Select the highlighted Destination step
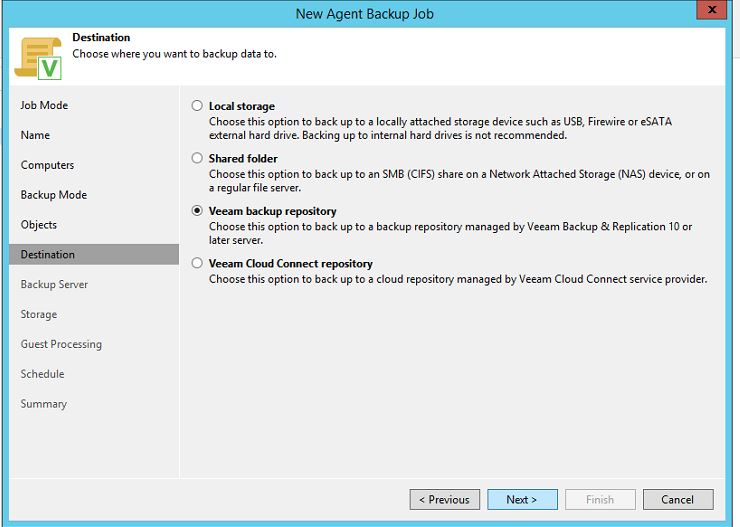This screenshot has height=527, width=740. tap(48, 255)
